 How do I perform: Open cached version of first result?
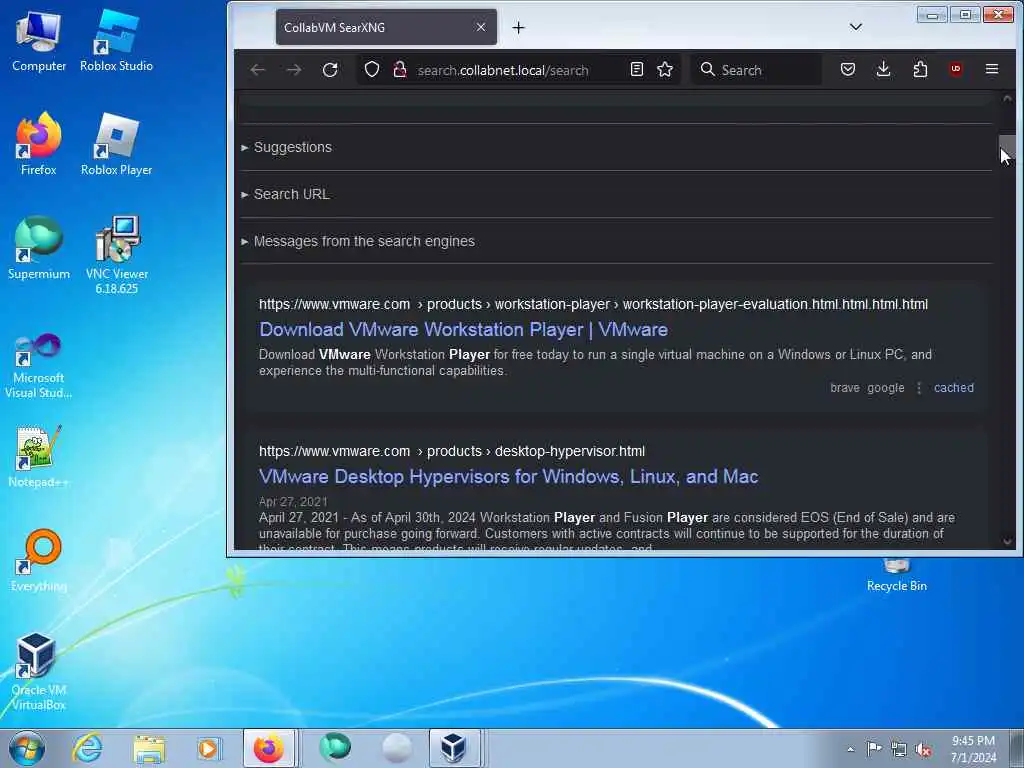coord(953,387)
